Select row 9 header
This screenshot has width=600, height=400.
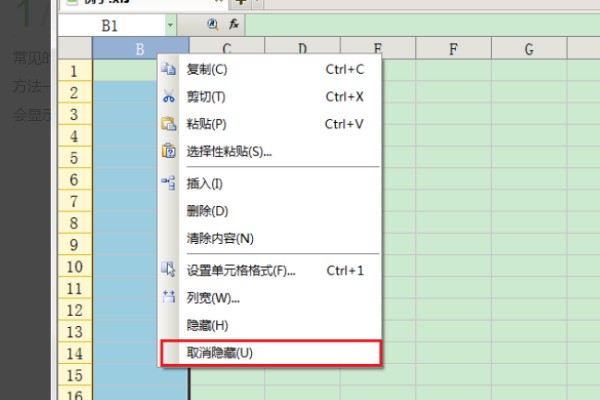click(x=75, y=245)
